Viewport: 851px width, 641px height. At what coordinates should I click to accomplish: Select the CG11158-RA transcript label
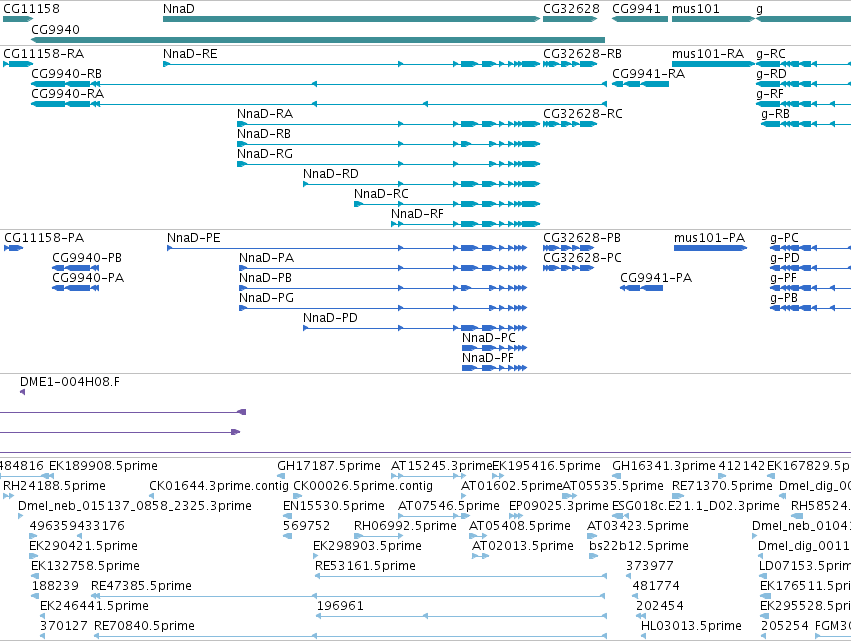point(43,54)
